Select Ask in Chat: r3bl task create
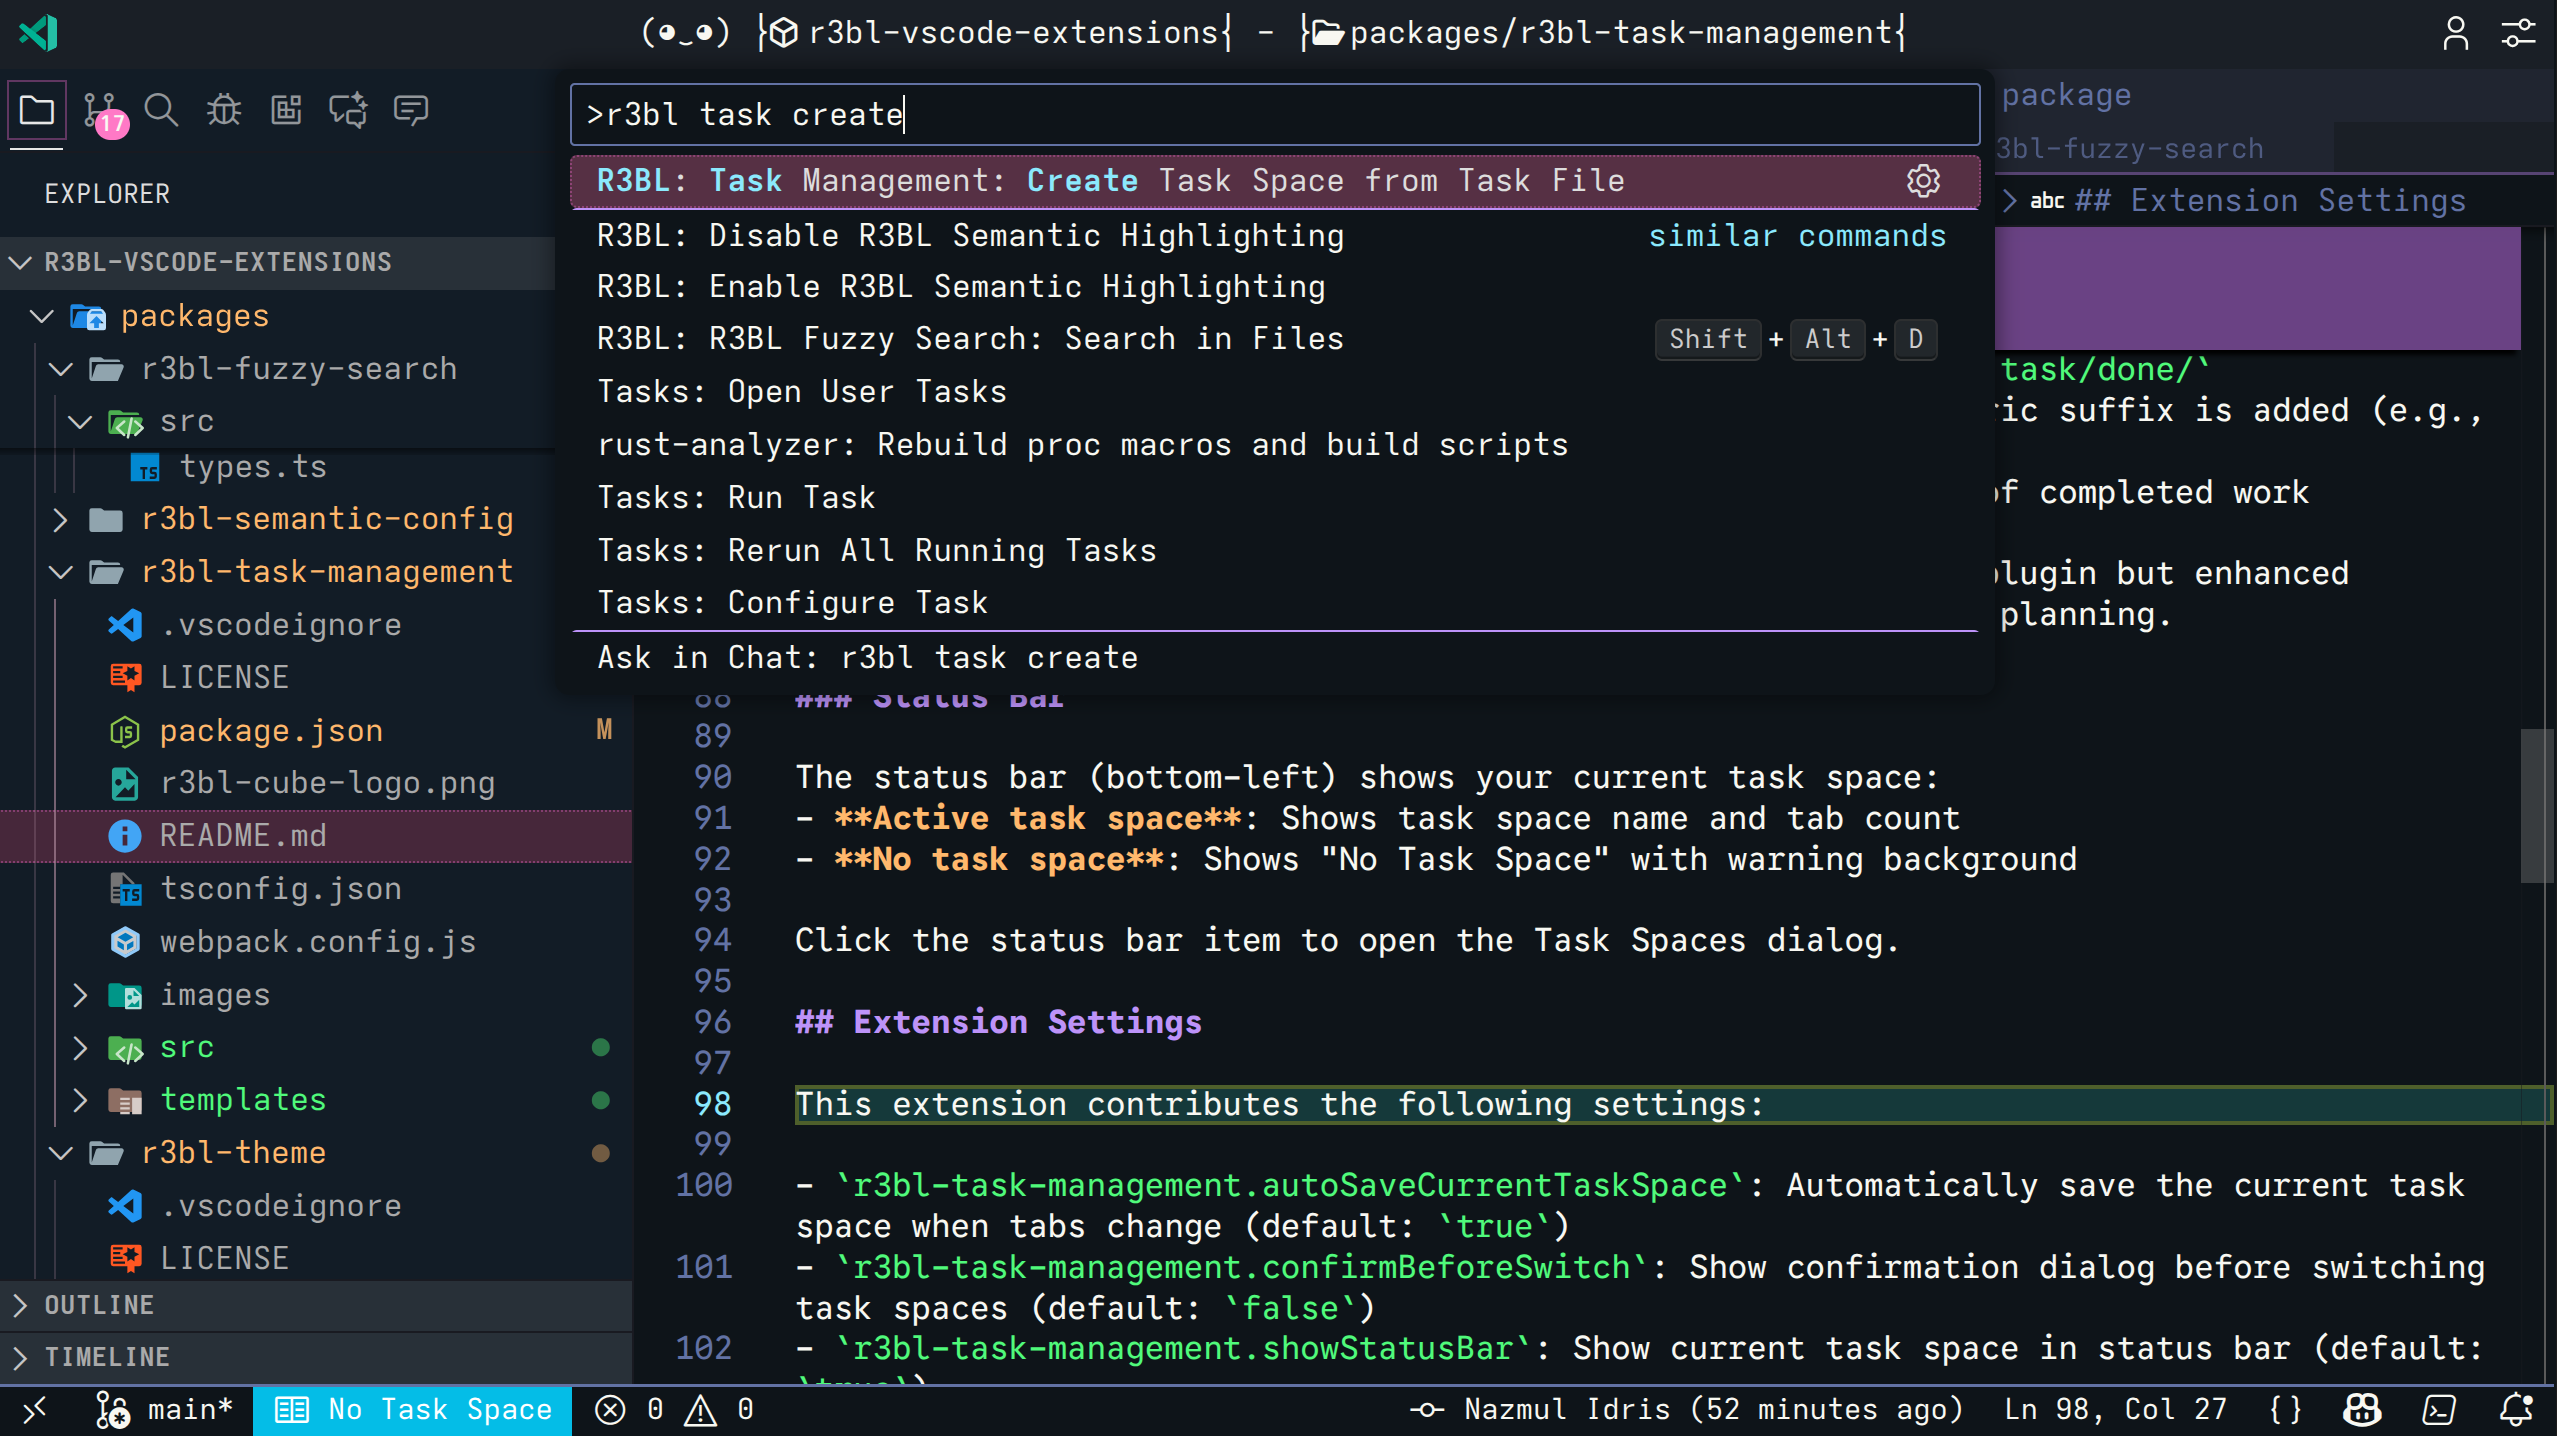This screenshot has width=2557, height=1436. (x=866, y=657)
